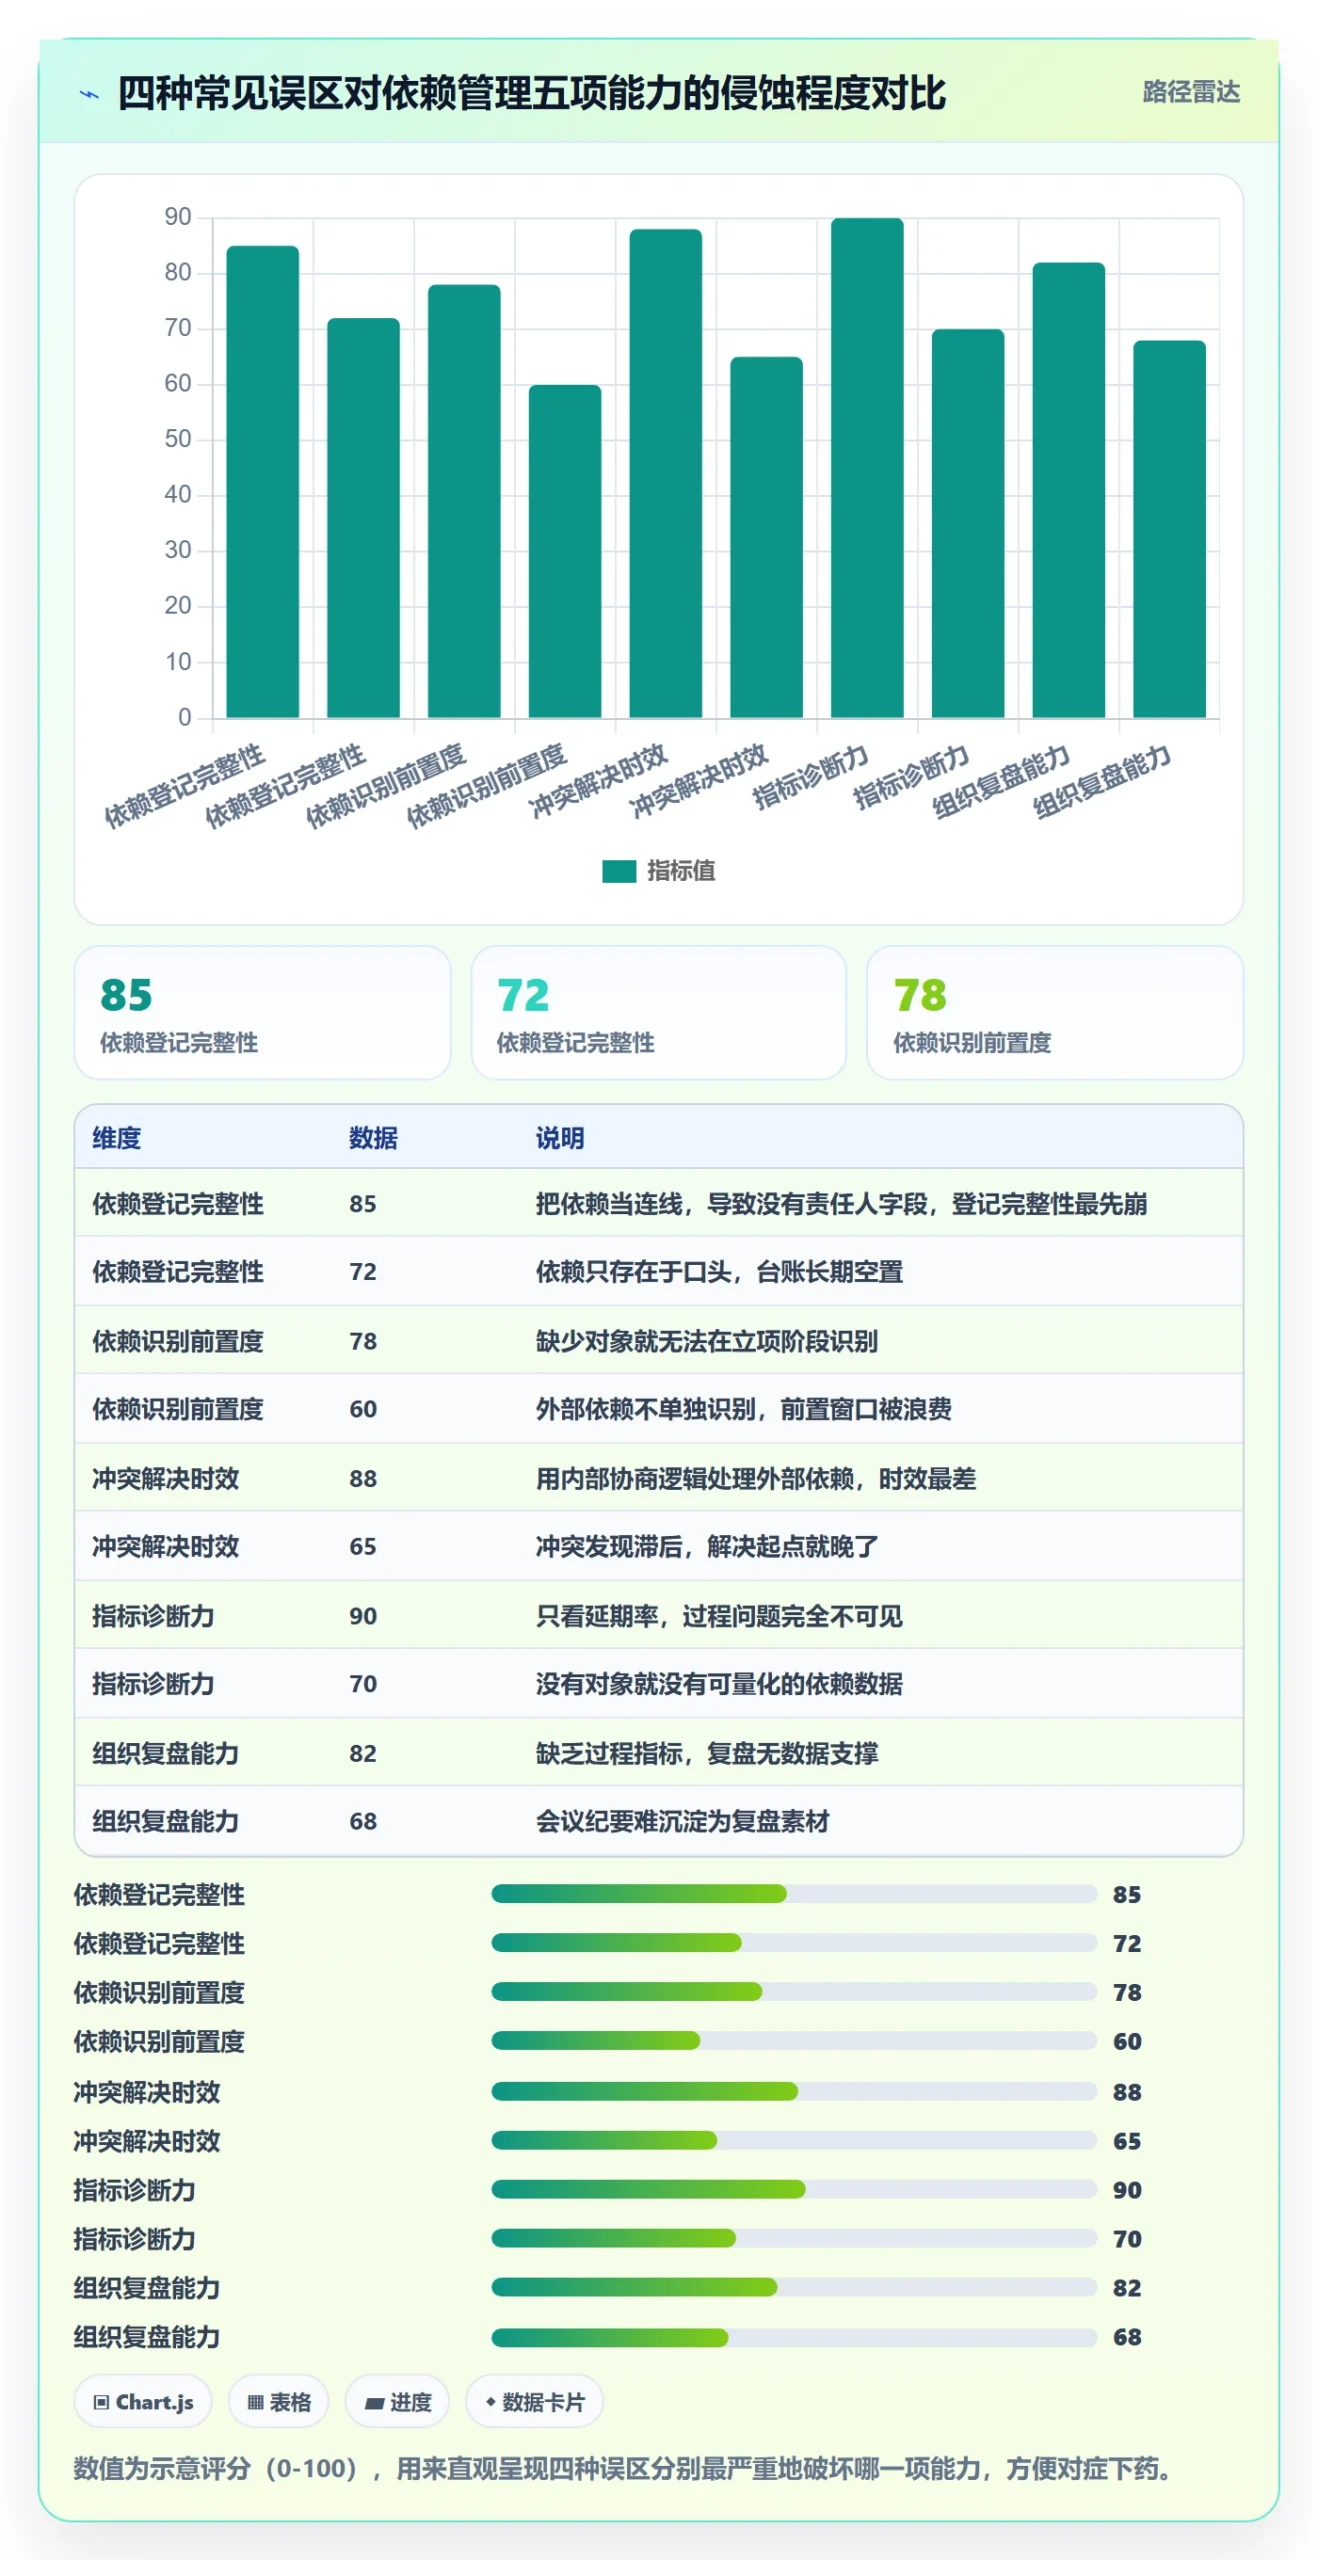Click the 路径雷达 label in the header
Screen dimensions: 1318x2560
(x=1190, y=92)
